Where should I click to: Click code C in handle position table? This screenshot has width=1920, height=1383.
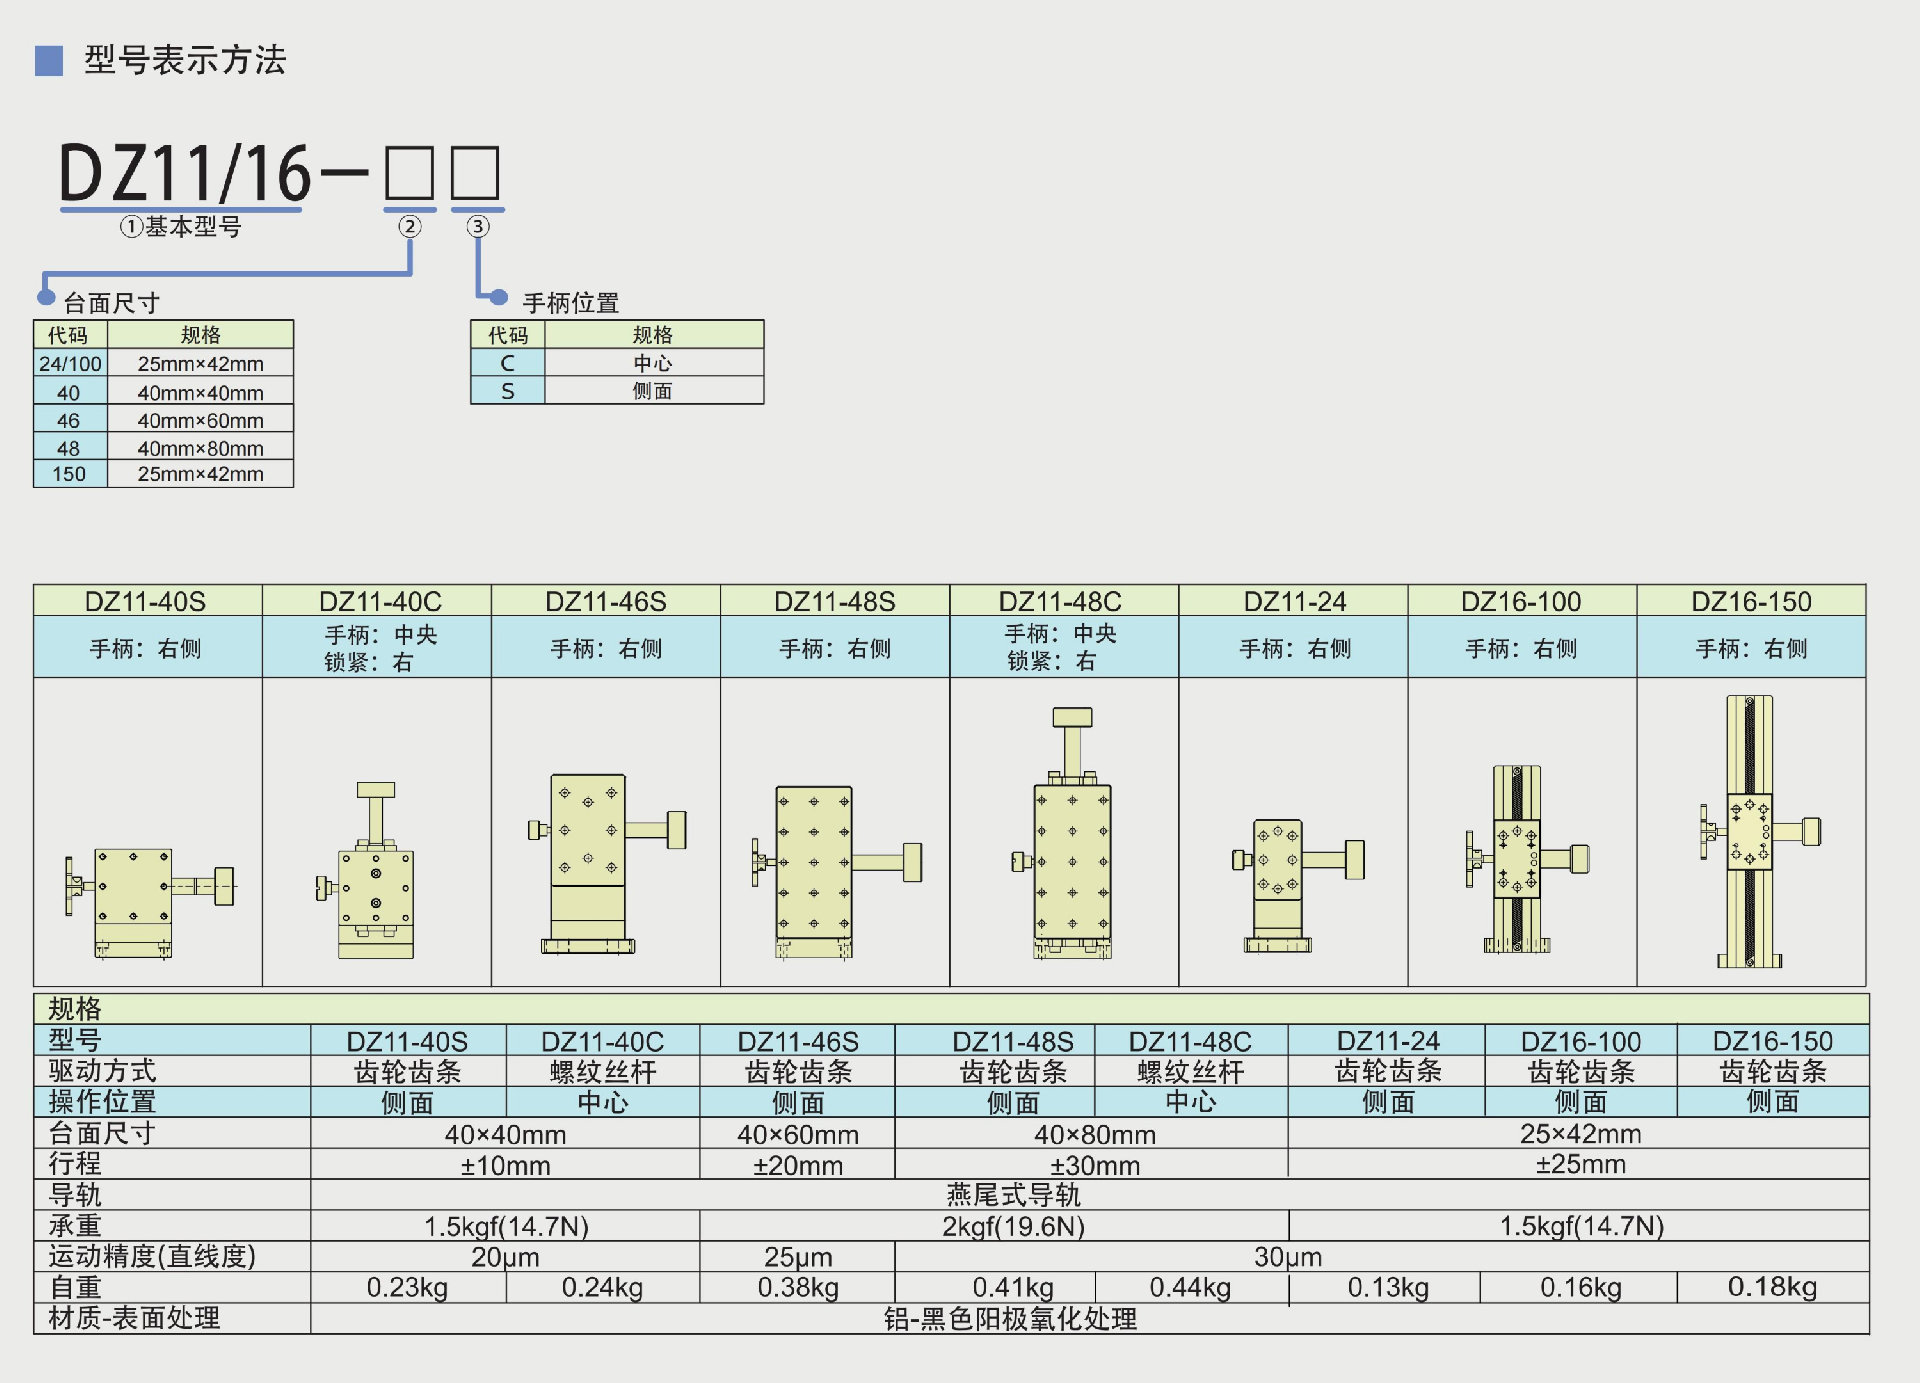coord(508,363)
